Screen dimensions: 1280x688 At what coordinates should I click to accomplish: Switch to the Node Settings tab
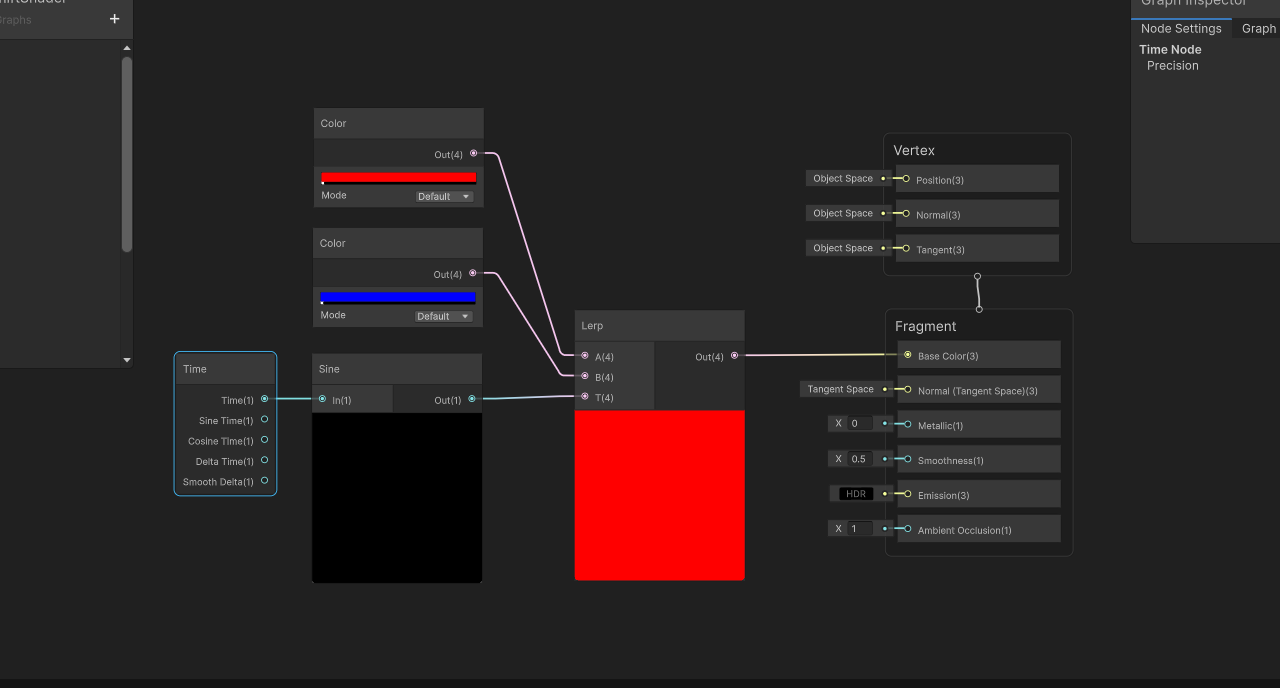[x=1181, y=29]
